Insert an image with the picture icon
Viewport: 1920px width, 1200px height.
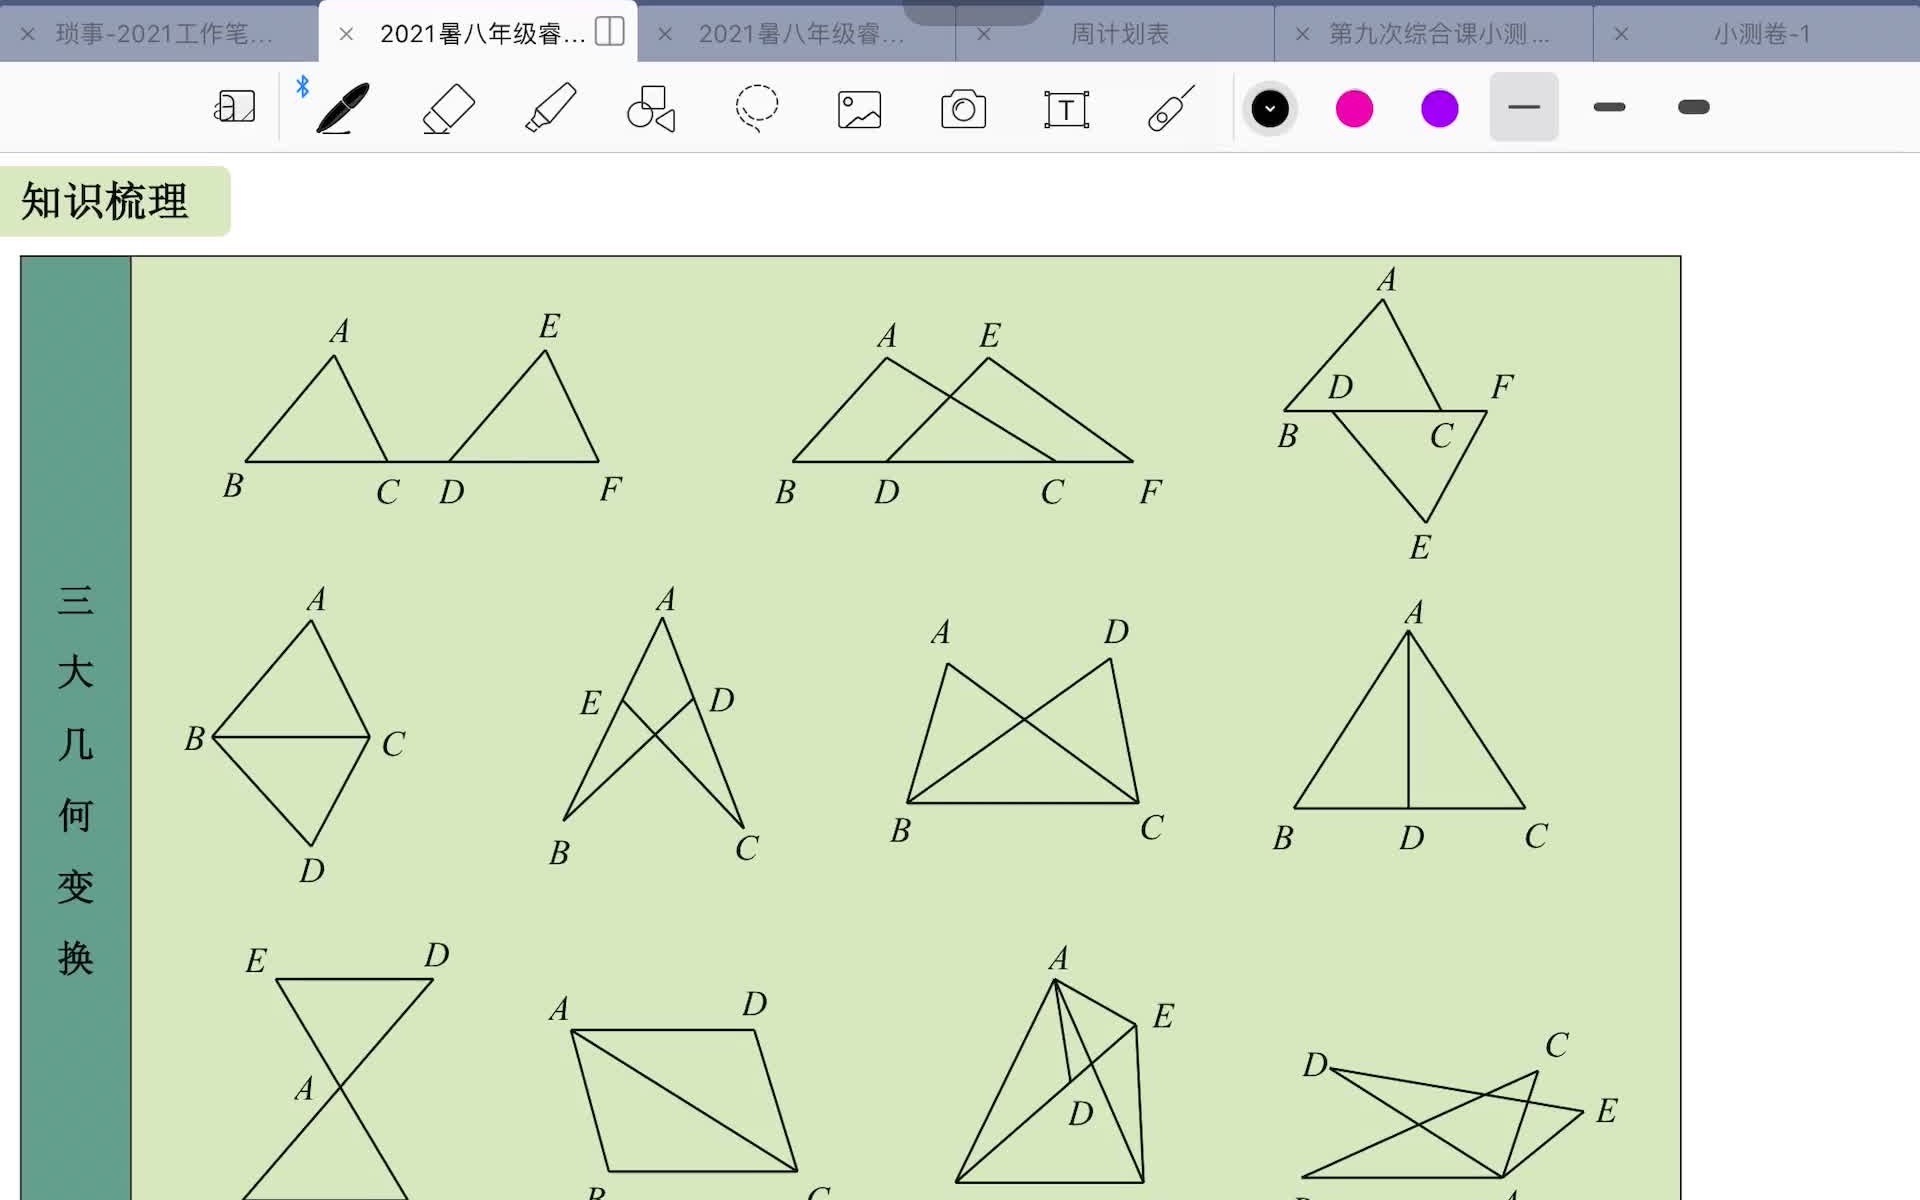tap(859, 109)
